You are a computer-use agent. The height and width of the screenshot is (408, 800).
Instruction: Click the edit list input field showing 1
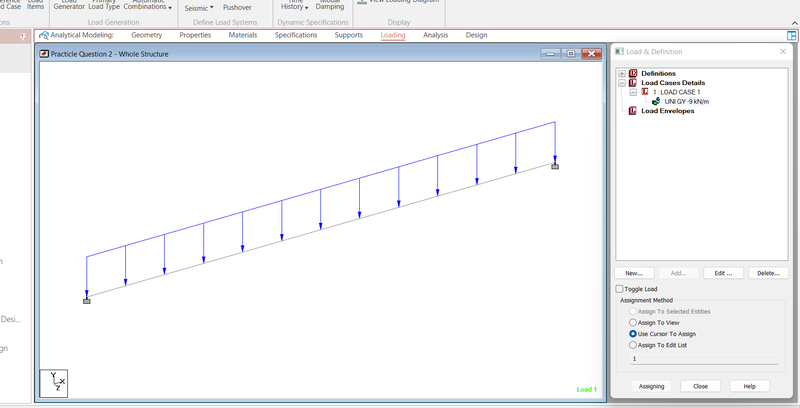(x=704, y=359)
